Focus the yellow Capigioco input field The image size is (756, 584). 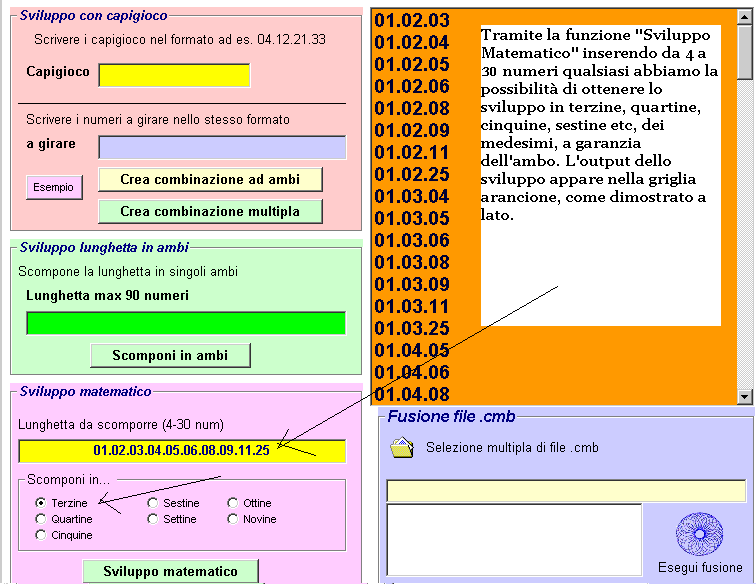point(174,75)
